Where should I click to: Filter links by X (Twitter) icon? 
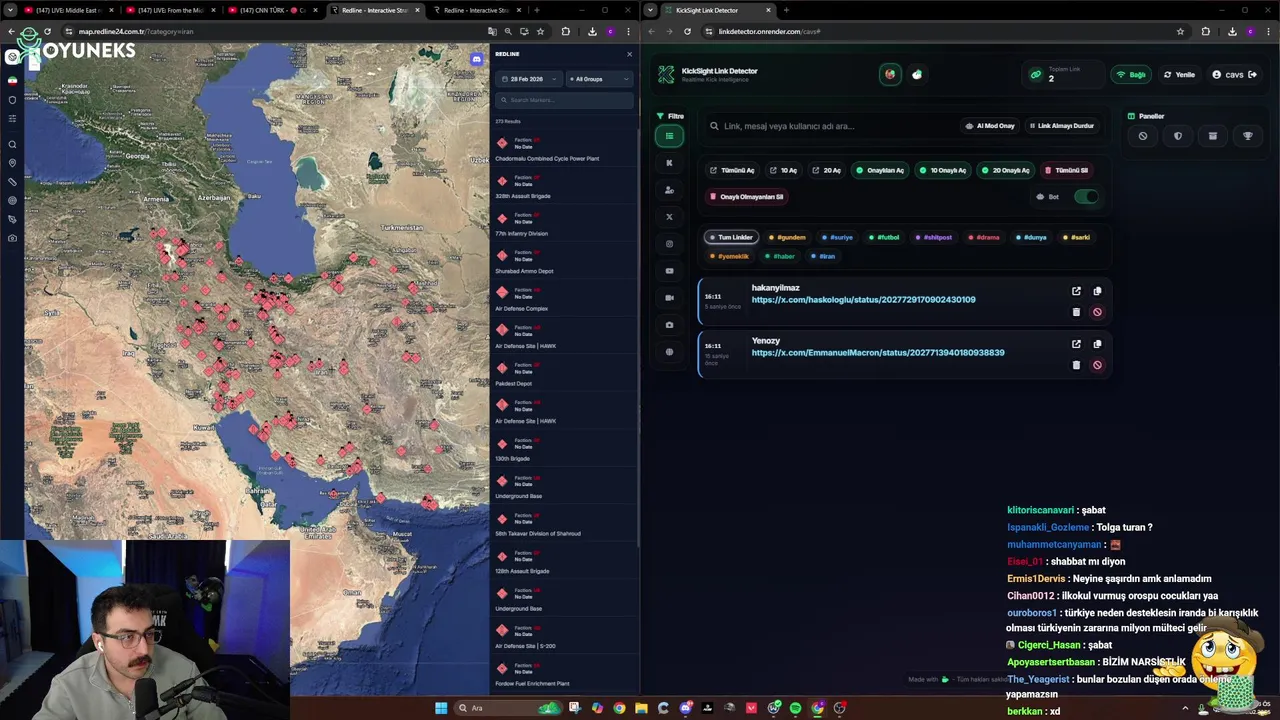[x=669, y=217]
